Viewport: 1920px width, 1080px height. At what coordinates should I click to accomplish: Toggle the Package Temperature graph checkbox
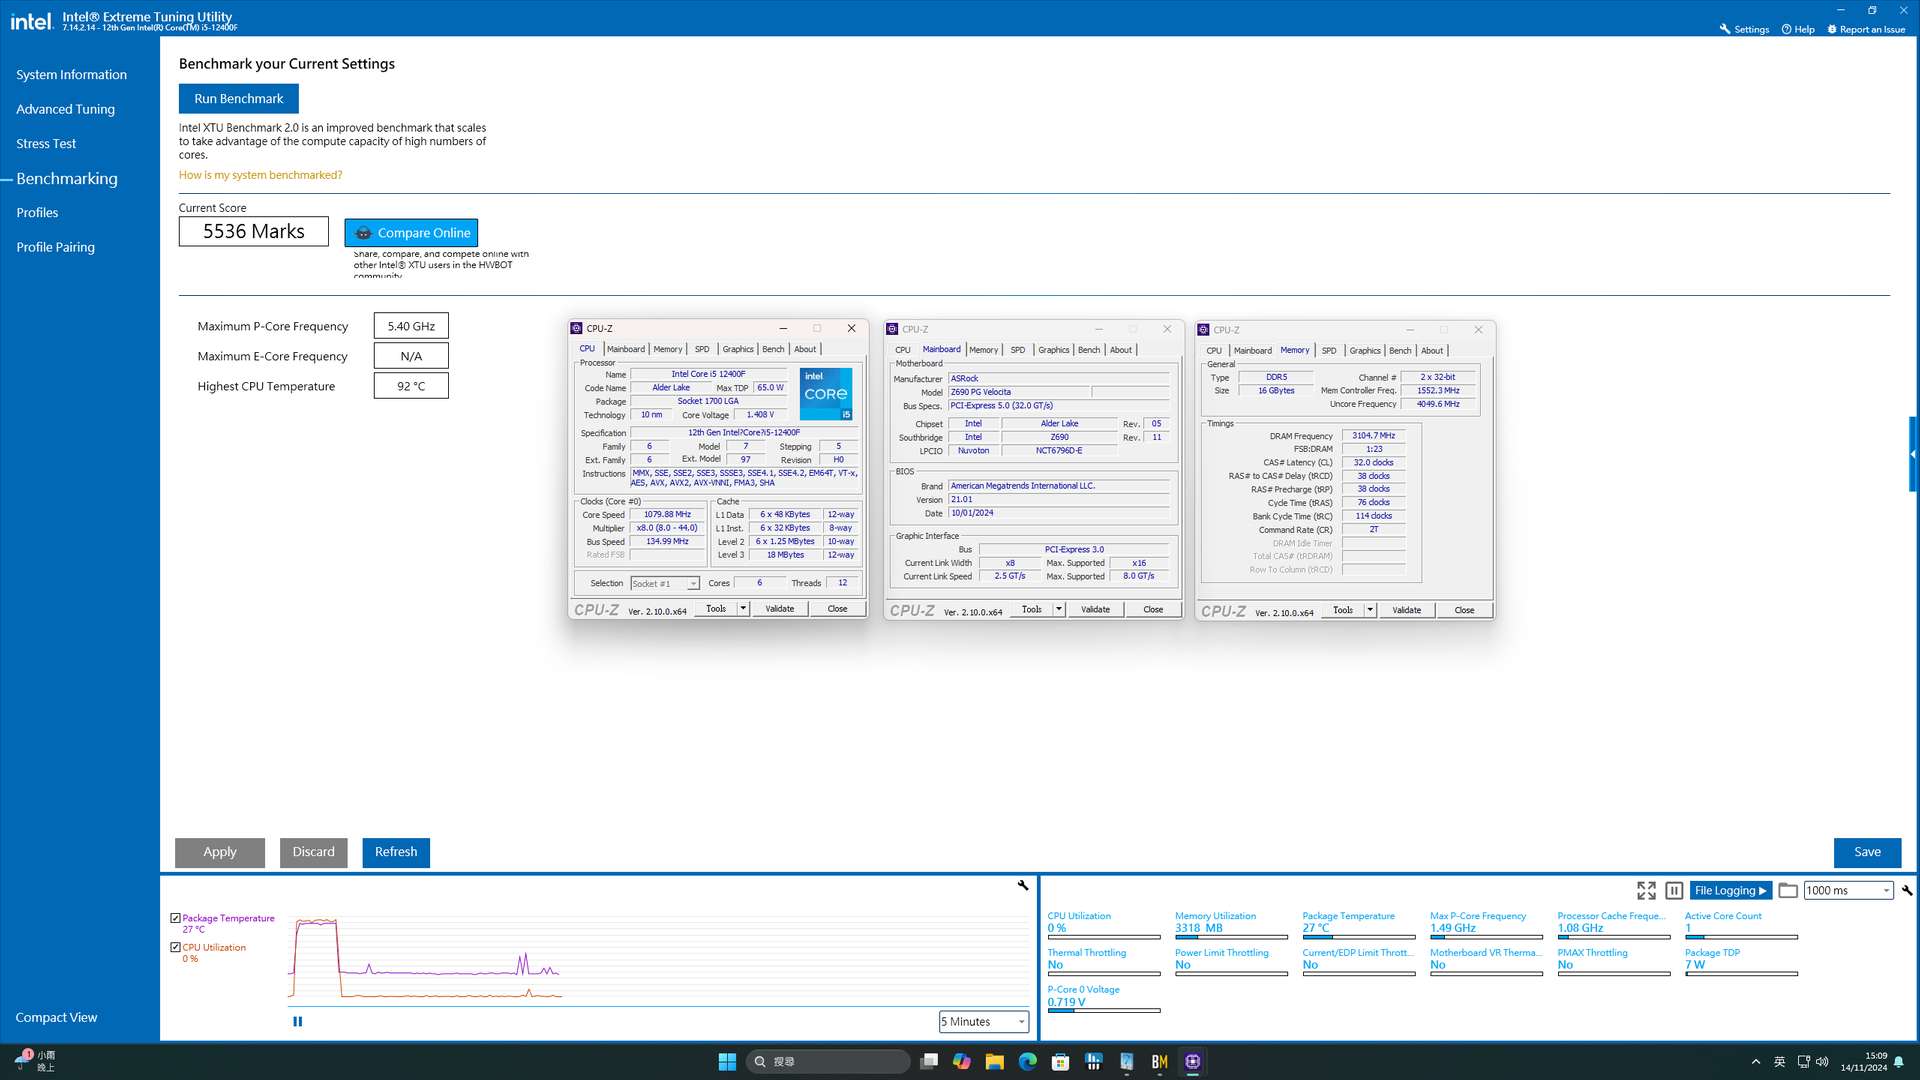click(x=176, y=918)
